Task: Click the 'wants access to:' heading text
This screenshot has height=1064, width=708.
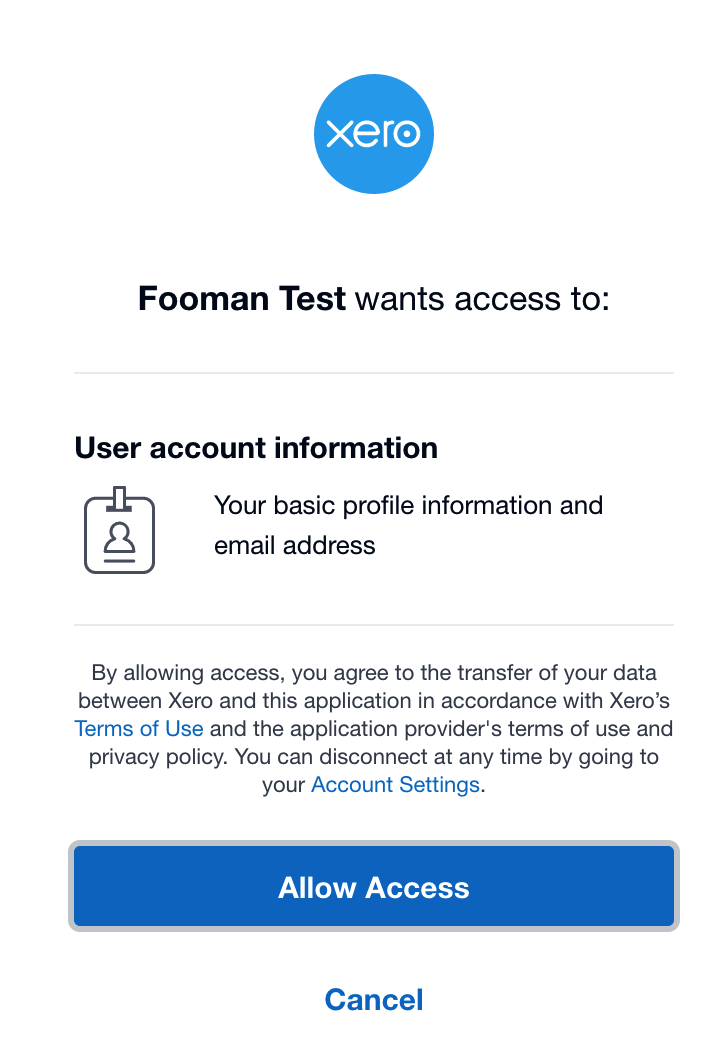Action: [482, 298]
